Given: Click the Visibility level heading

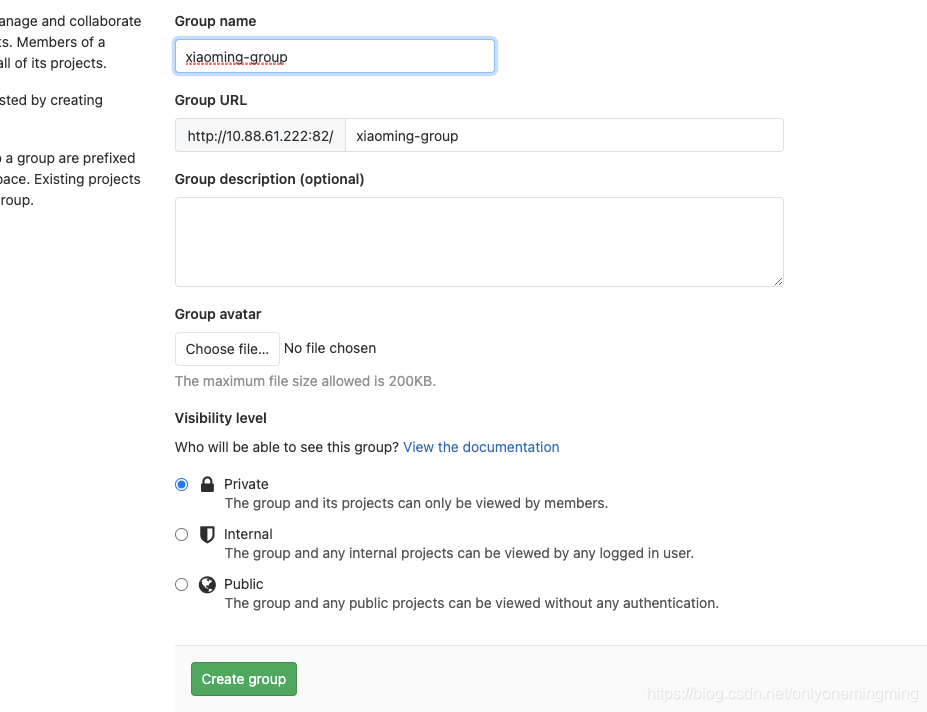Looking at the screenshot, I should 221,418.
